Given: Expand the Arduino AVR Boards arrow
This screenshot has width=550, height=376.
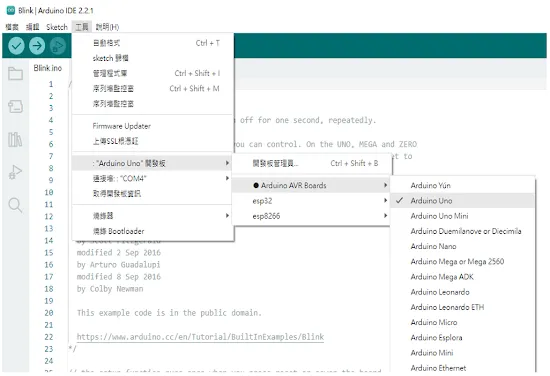Looking at the screenshot, I should 385,185.
